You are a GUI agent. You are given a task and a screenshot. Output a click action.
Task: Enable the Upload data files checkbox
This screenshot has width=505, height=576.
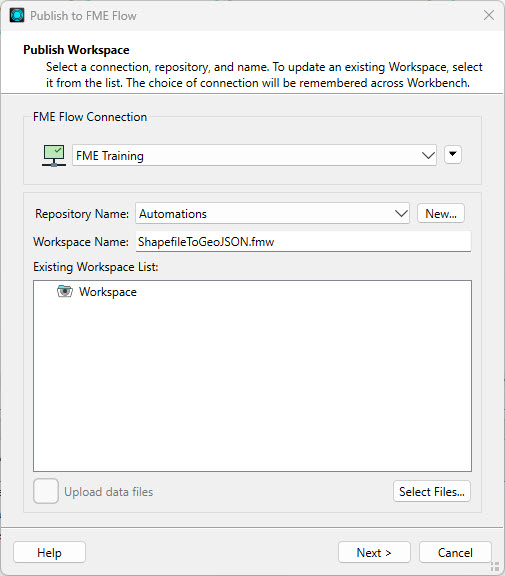click(x=46, y=491)
